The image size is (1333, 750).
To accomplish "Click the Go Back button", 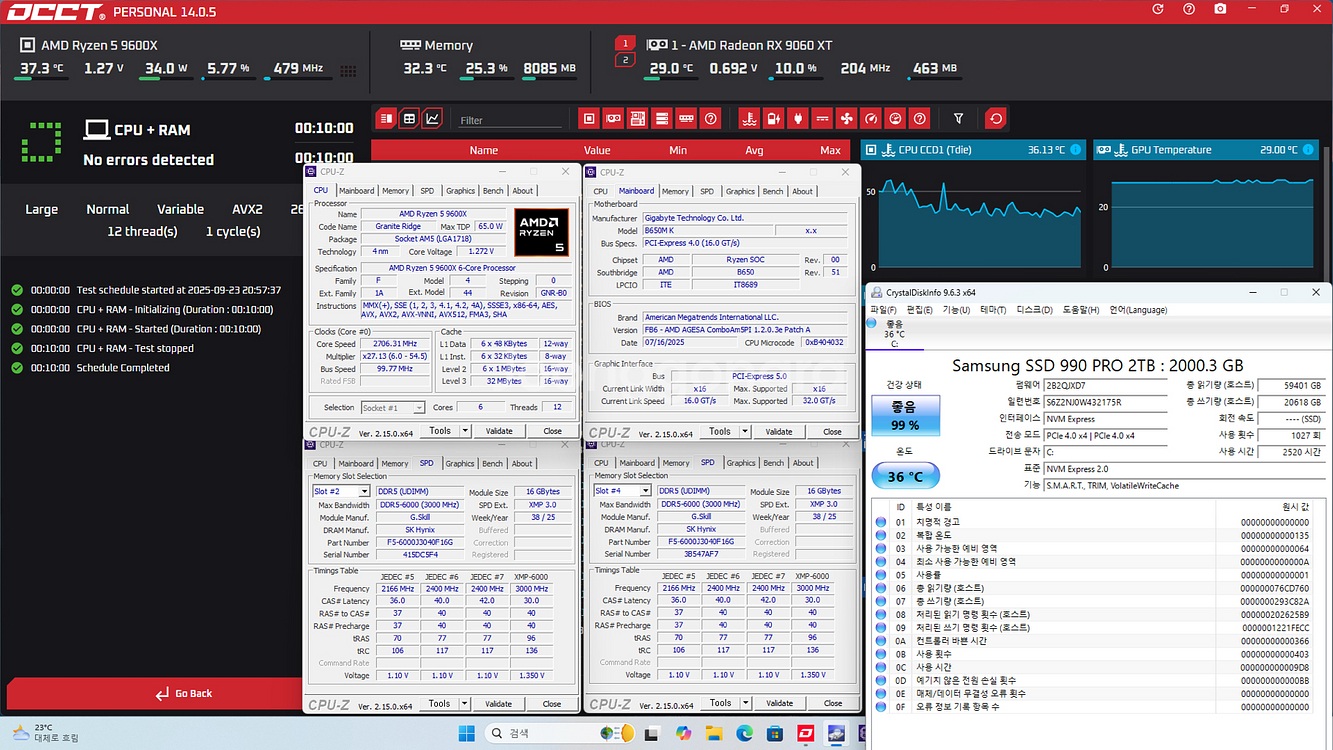I will pos(183,693).
